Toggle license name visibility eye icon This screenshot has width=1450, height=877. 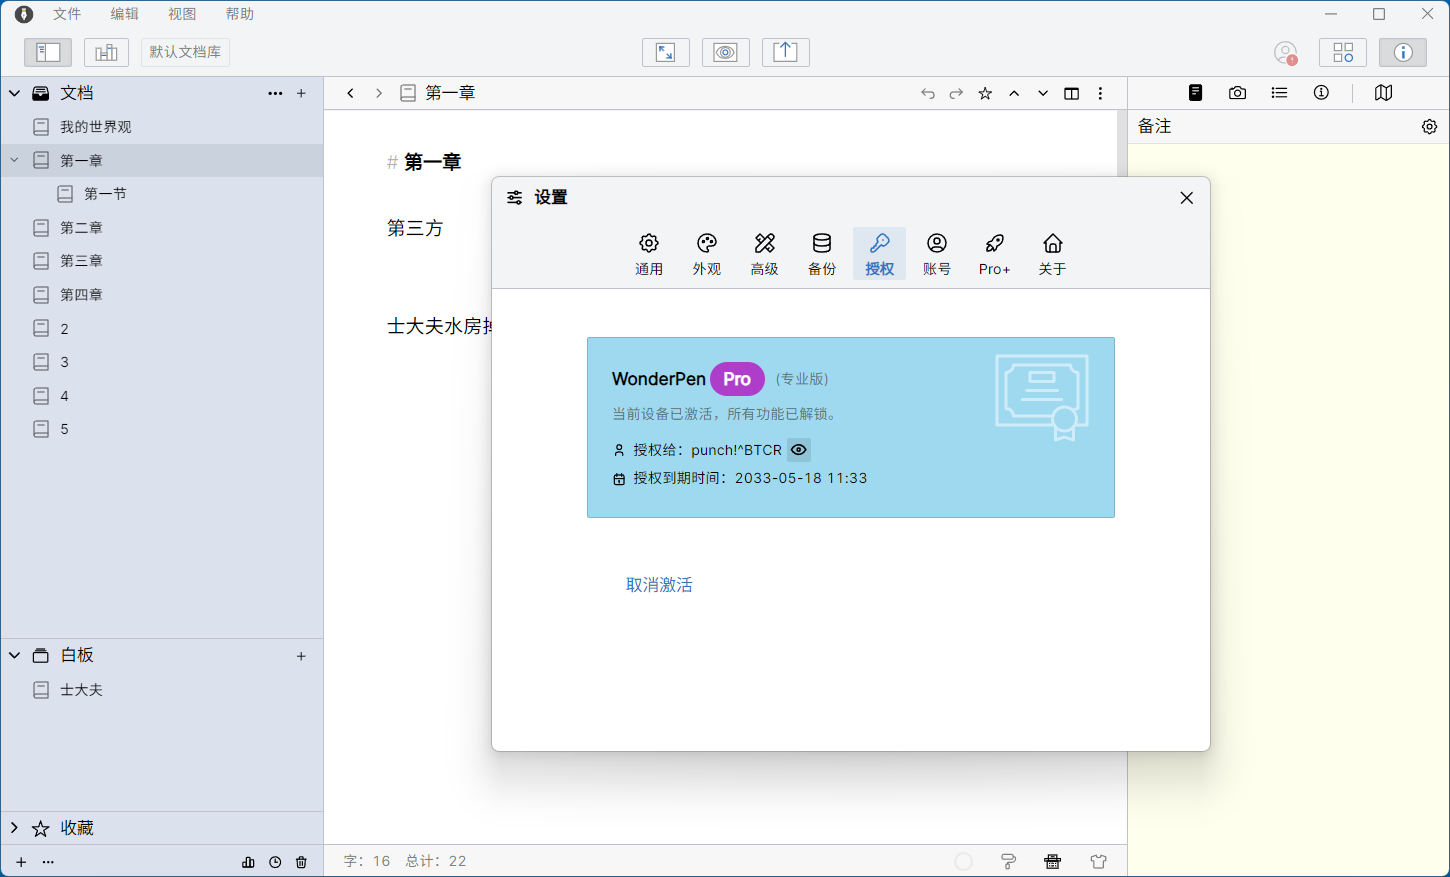(798, 450)
